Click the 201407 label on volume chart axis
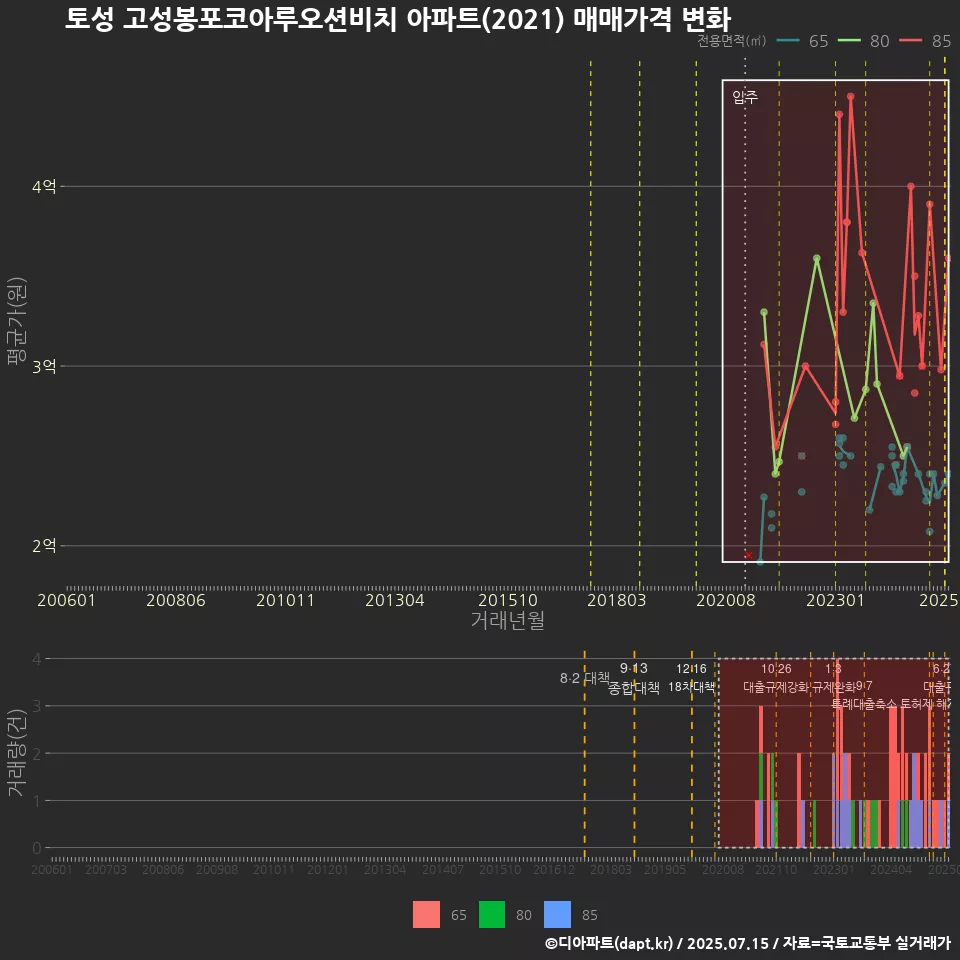 coord(443,869)
